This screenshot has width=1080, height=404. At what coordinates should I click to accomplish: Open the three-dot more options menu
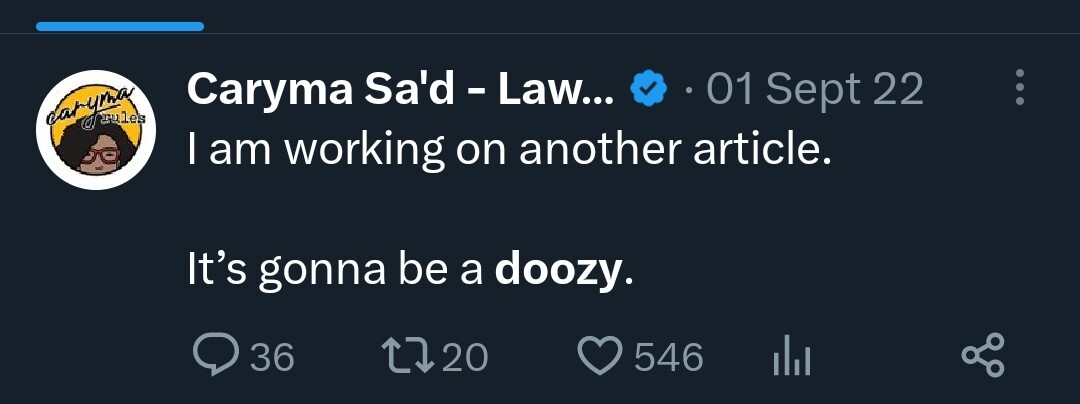[x=1019, y=88]
